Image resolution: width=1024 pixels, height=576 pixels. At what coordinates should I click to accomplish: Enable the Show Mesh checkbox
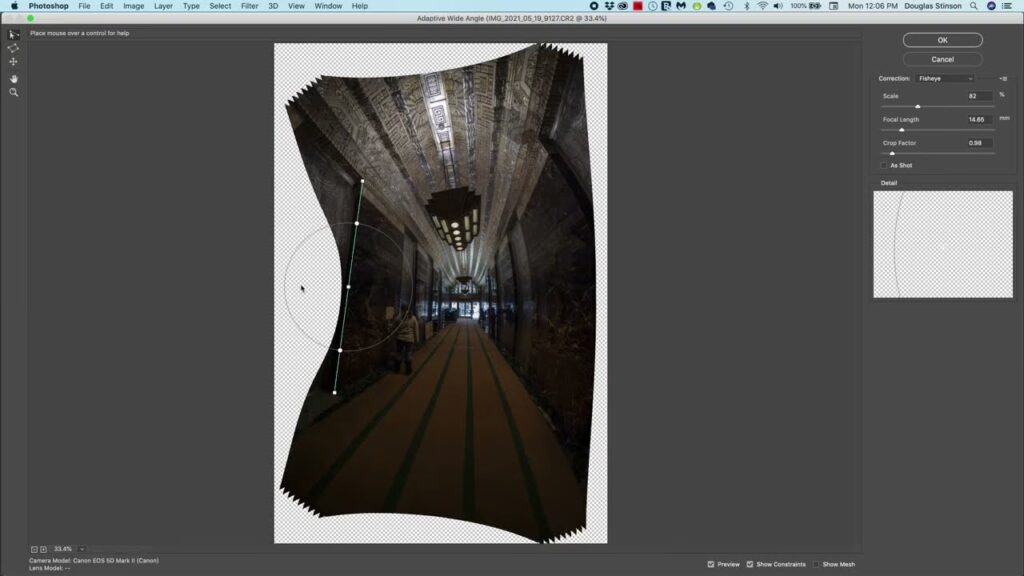pyautogui.click(x=816, y=564)
